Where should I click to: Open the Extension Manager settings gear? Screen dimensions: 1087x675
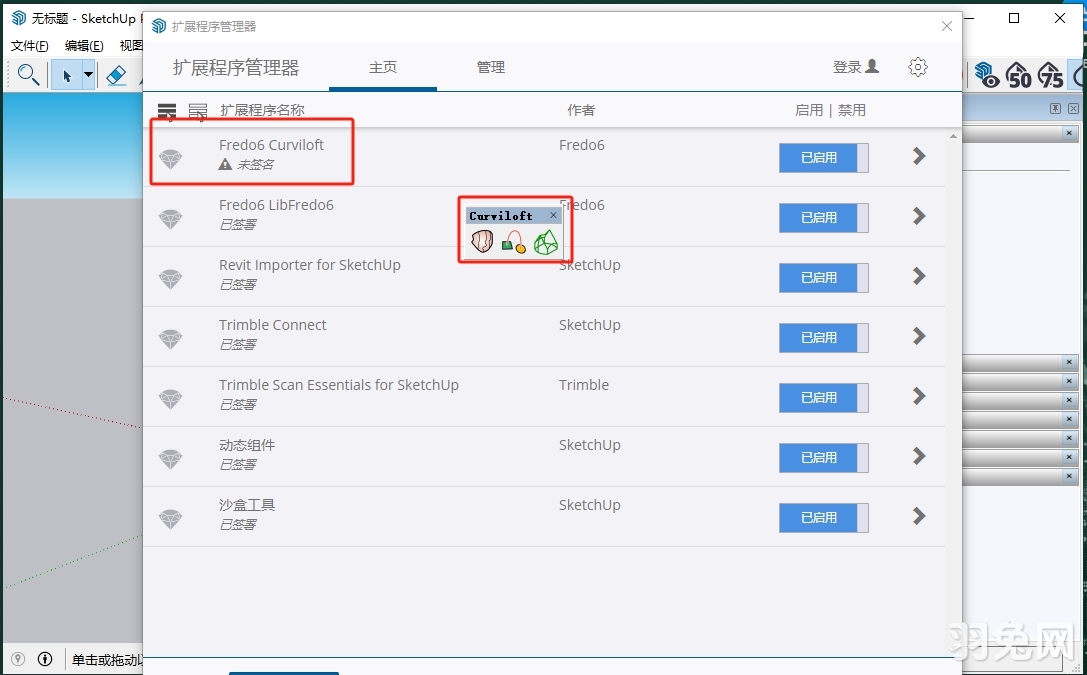coord(917,67)
